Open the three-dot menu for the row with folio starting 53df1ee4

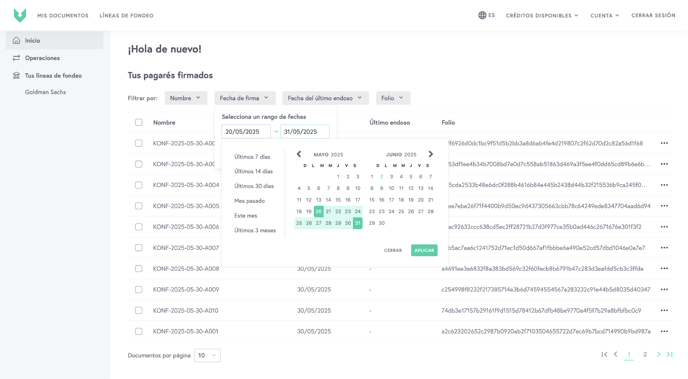[664, 164]
